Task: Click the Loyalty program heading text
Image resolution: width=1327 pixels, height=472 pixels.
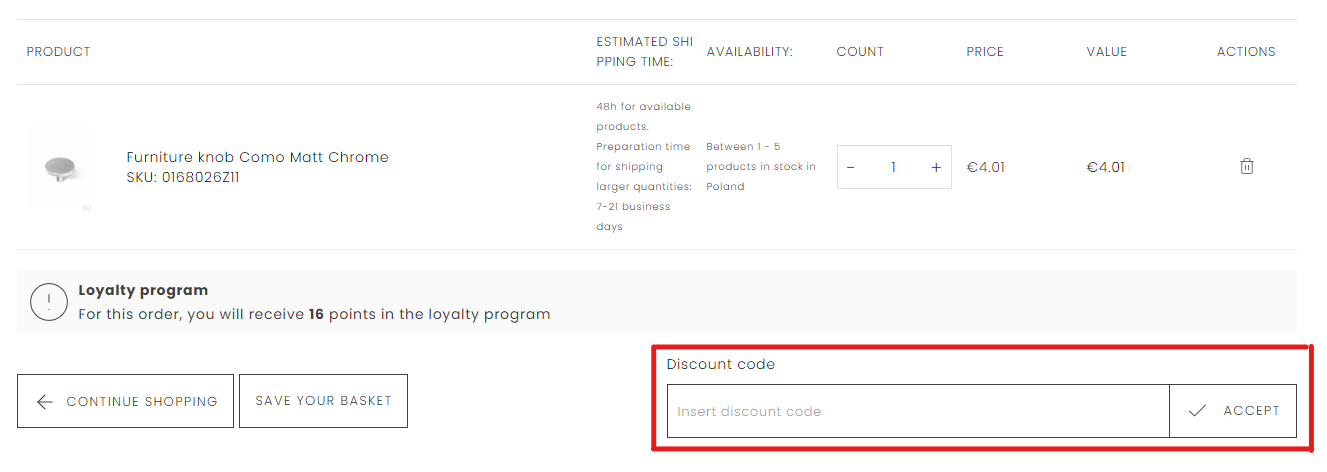Action: [x=143, y=291]
